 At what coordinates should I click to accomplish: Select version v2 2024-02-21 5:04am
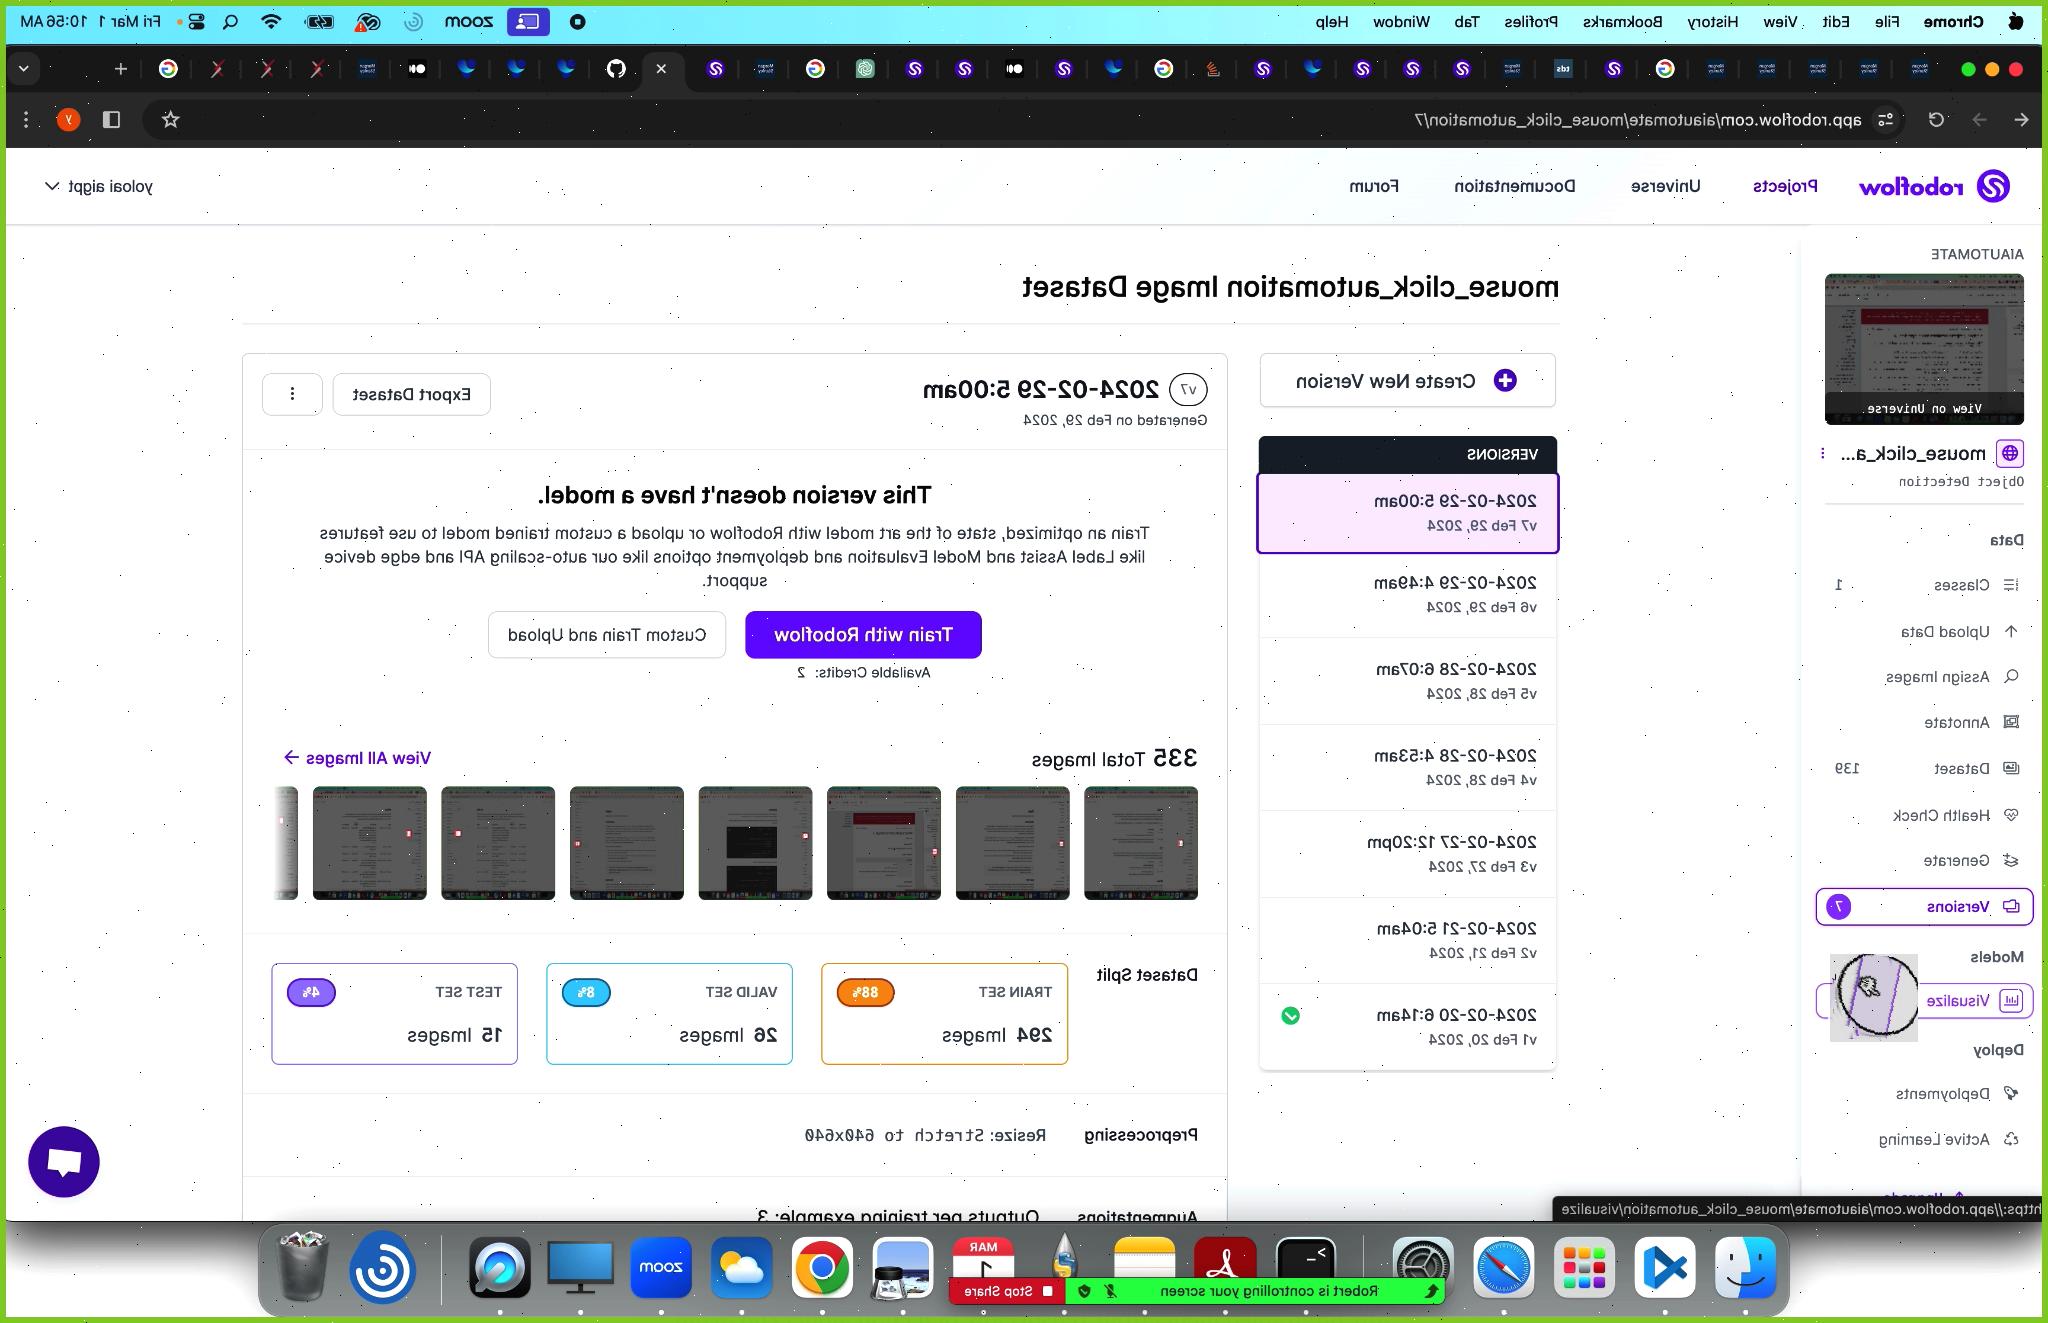point(1407,941)
